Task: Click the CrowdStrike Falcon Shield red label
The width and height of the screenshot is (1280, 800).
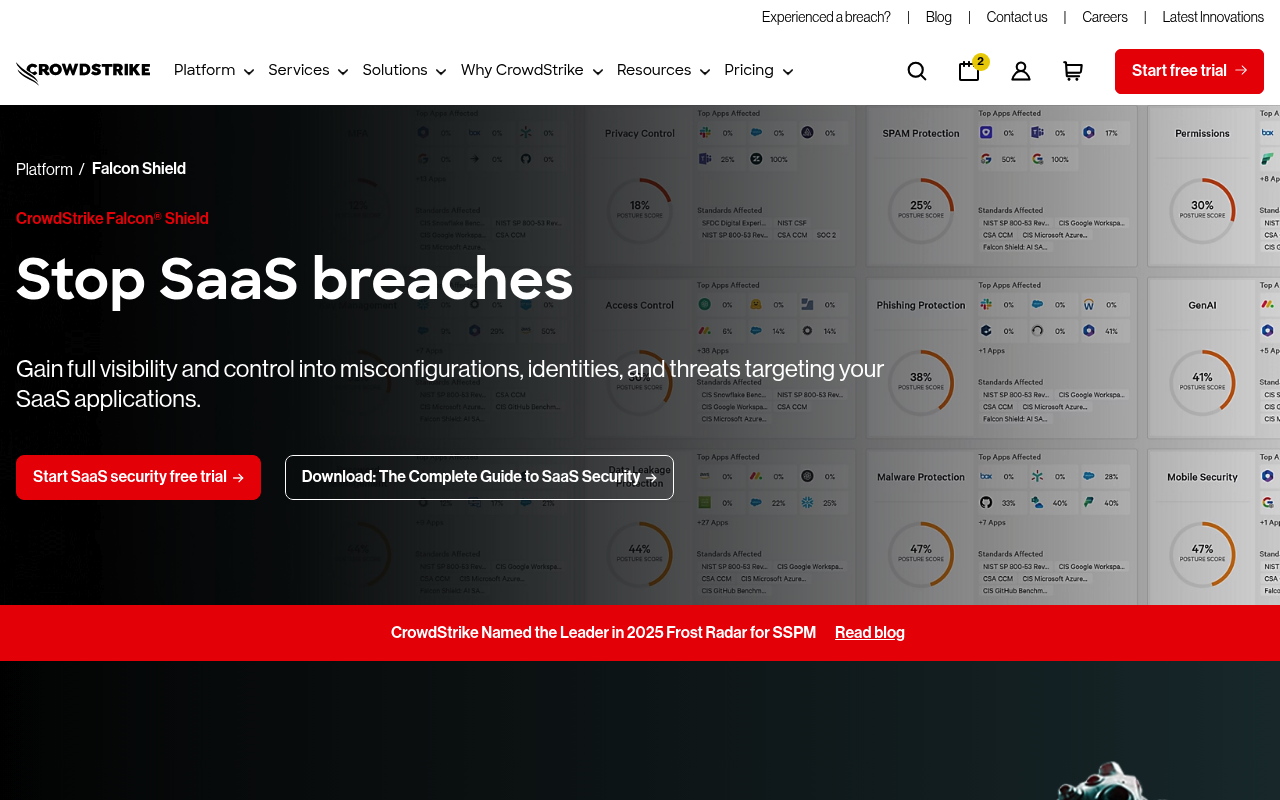Action: [112, 219]
